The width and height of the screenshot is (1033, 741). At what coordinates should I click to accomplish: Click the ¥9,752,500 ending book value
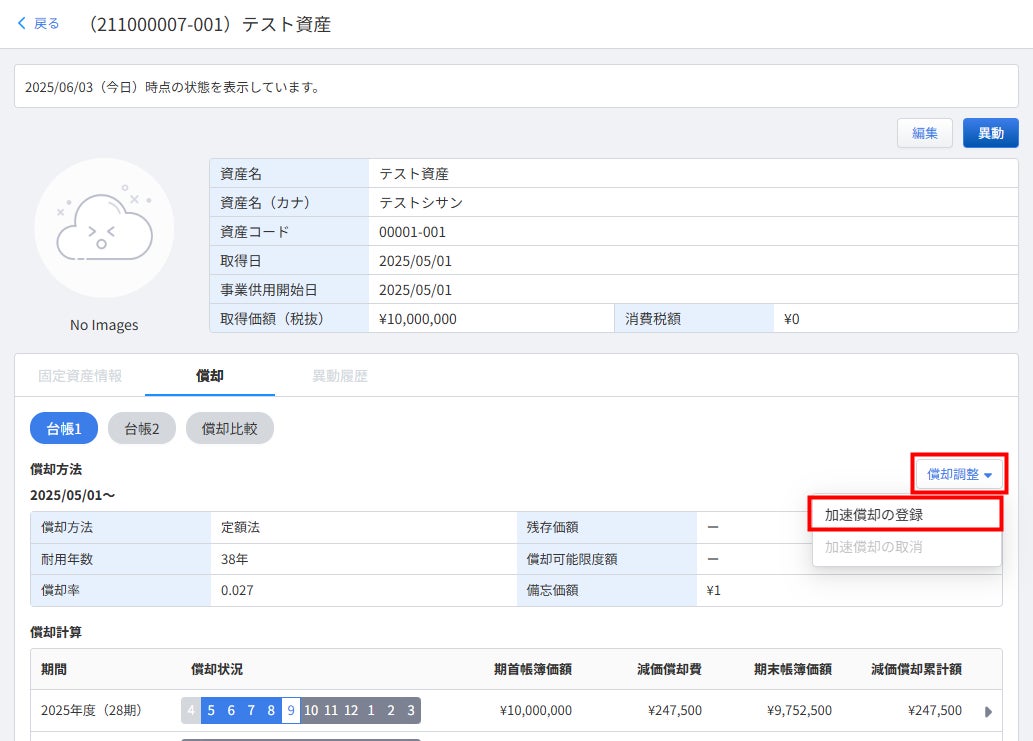[799, 711]
